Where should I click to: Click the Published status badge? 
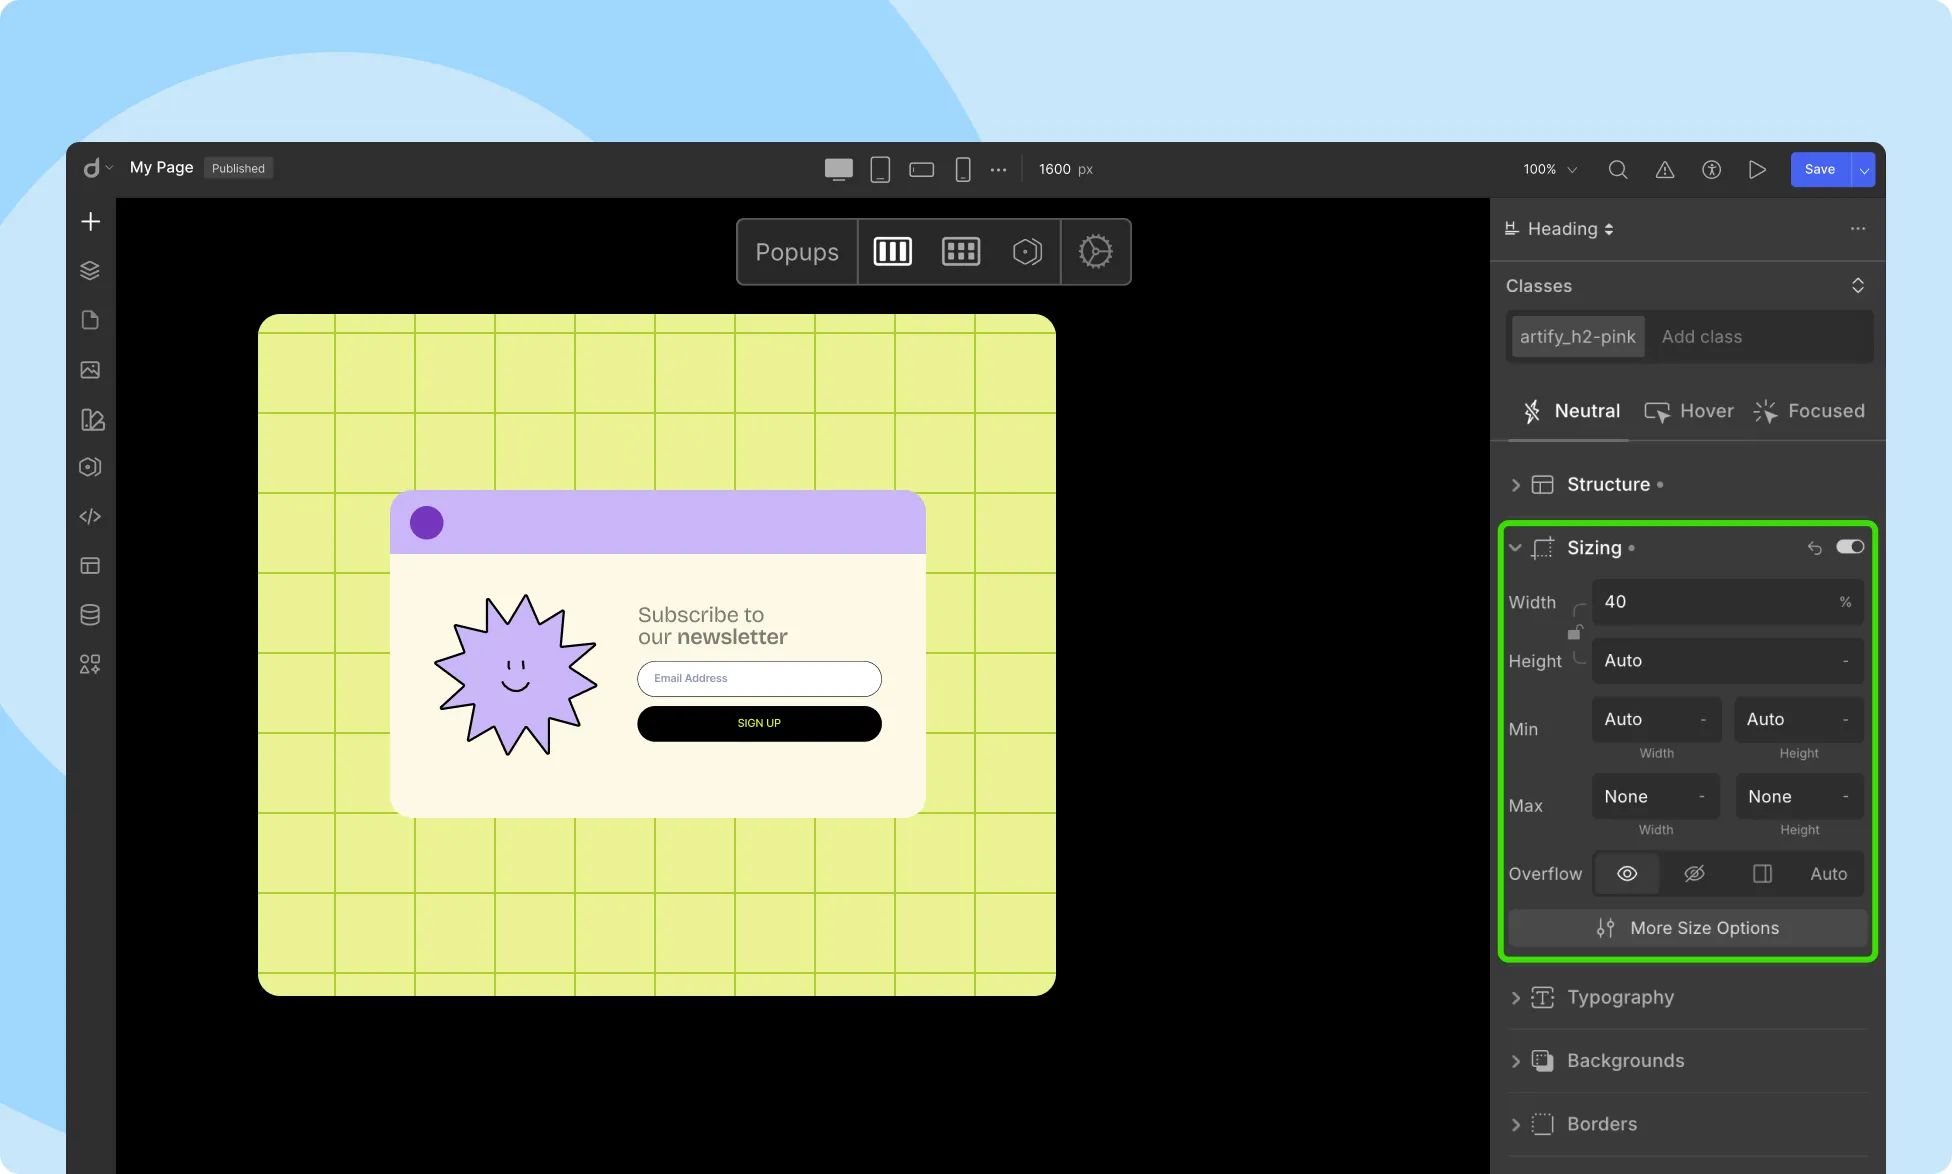(238, 168)
